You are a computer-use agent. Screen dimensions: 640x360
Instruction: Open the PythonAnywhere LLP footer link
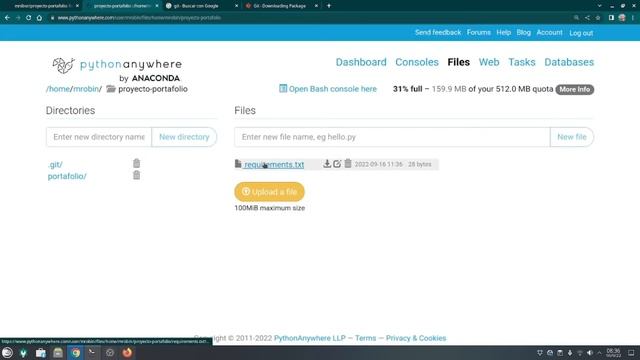[309, 338]
